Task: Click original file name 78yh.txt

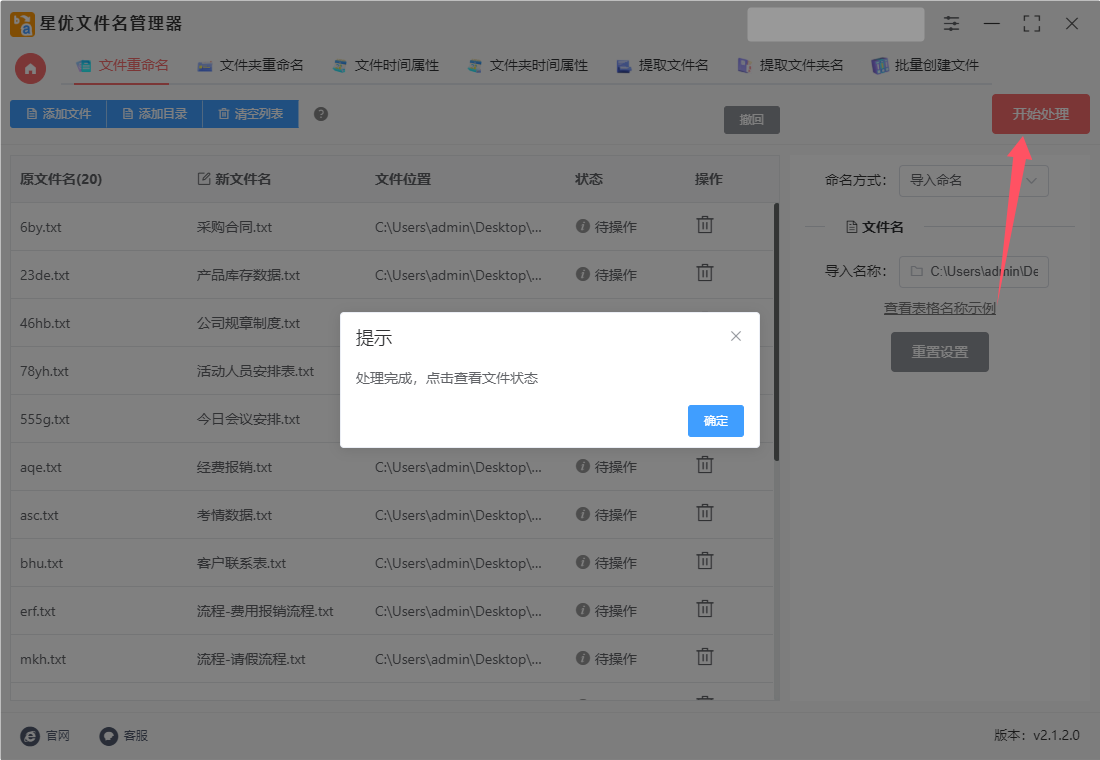Action: (x=44, y=371)
